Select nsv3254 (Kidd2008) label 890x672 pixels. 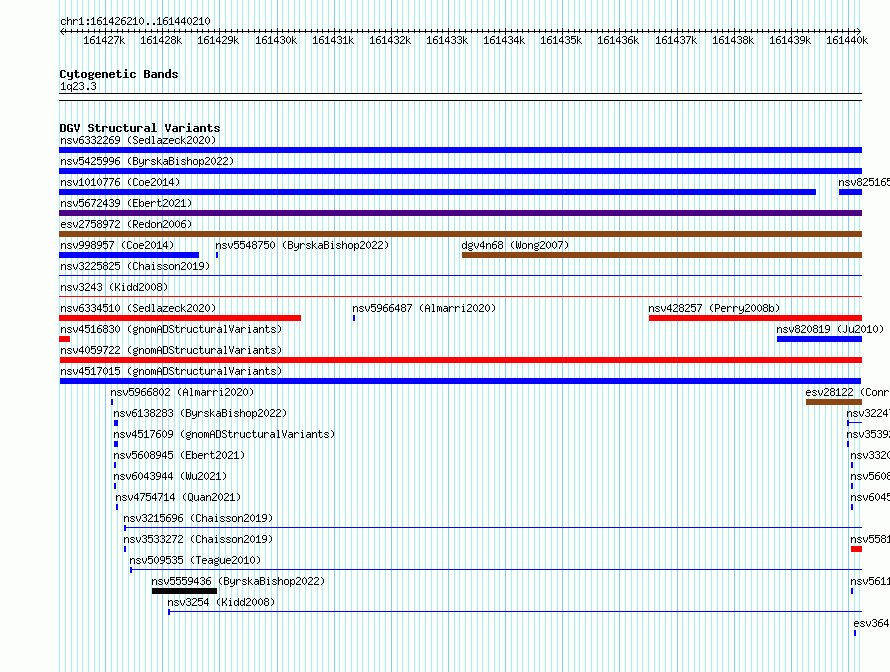click(x=221, y=602)
